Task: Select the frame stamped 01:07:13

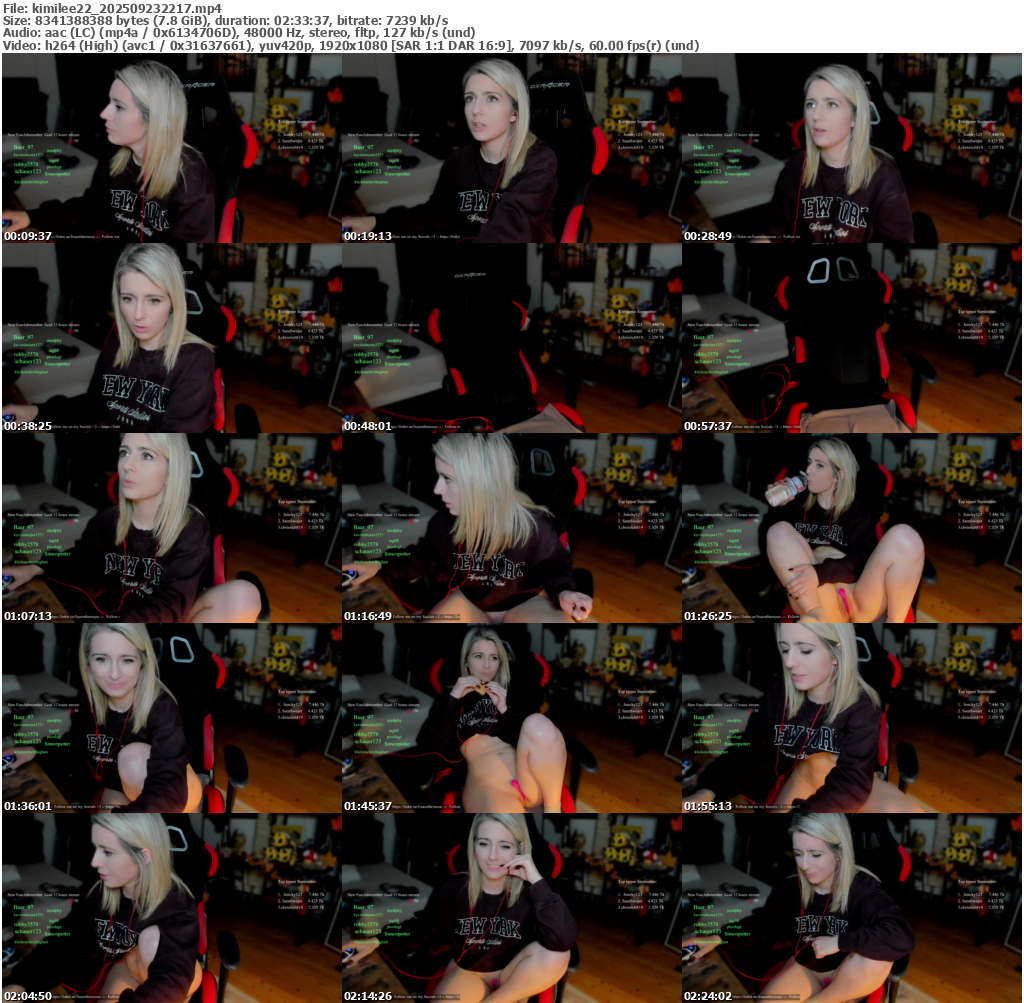Action: (x=172, y=528)
